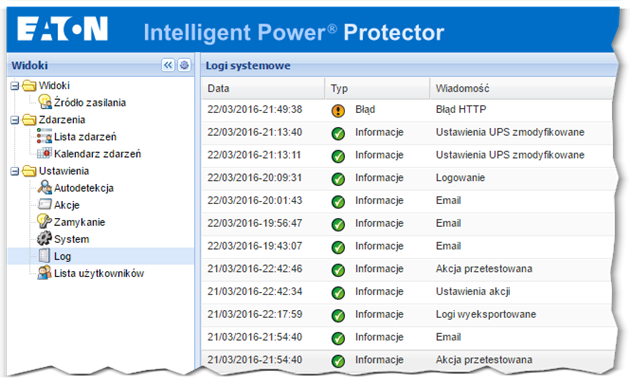Click the green check icon at 21:13:40
Image resolution: width=630 pixels, height=386 pixels.
tap(338, 133)
